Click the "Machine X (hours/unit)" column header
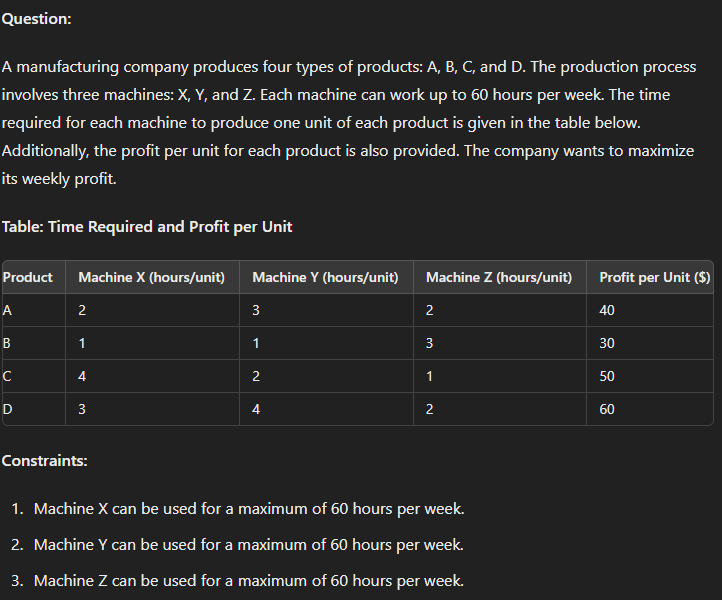This screenshot has height=600, width=722. tap(151, 277)
